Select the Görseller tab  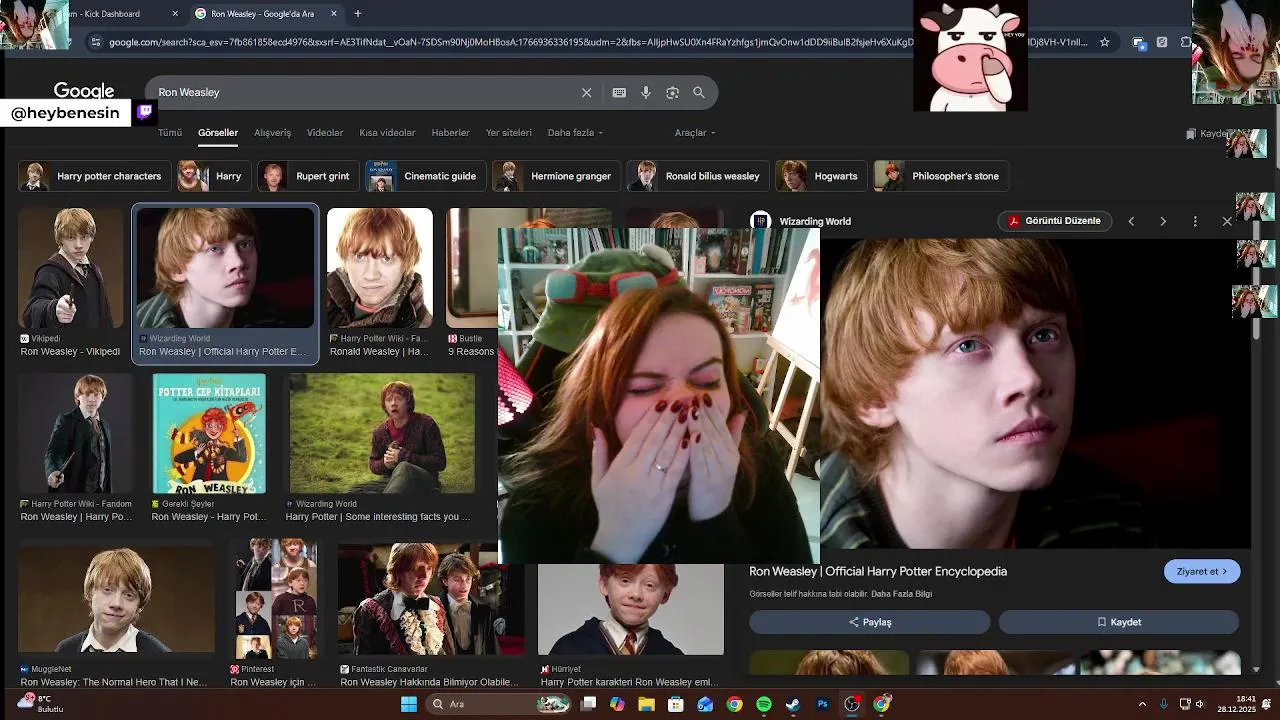[x=218, y=133]
